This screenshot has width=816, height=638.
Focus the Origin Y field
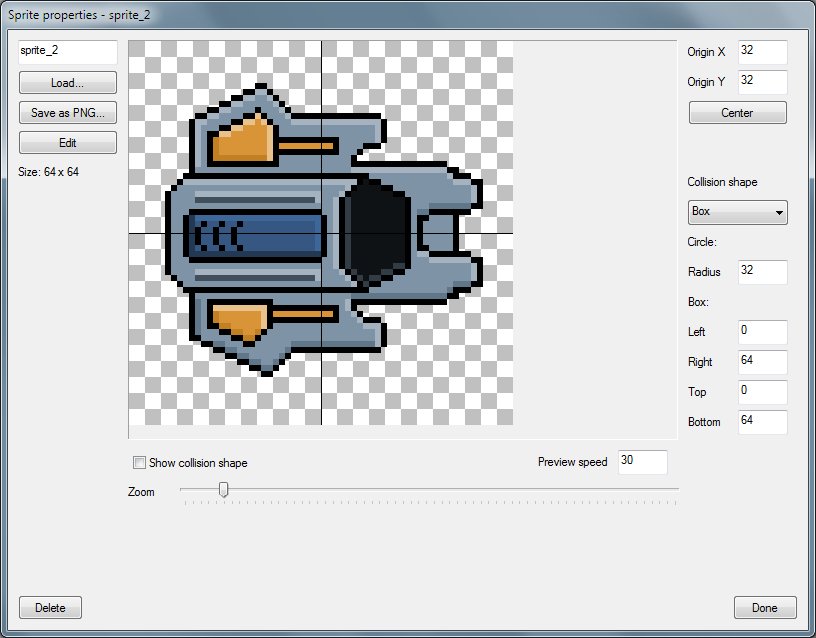tap(762, 82)
